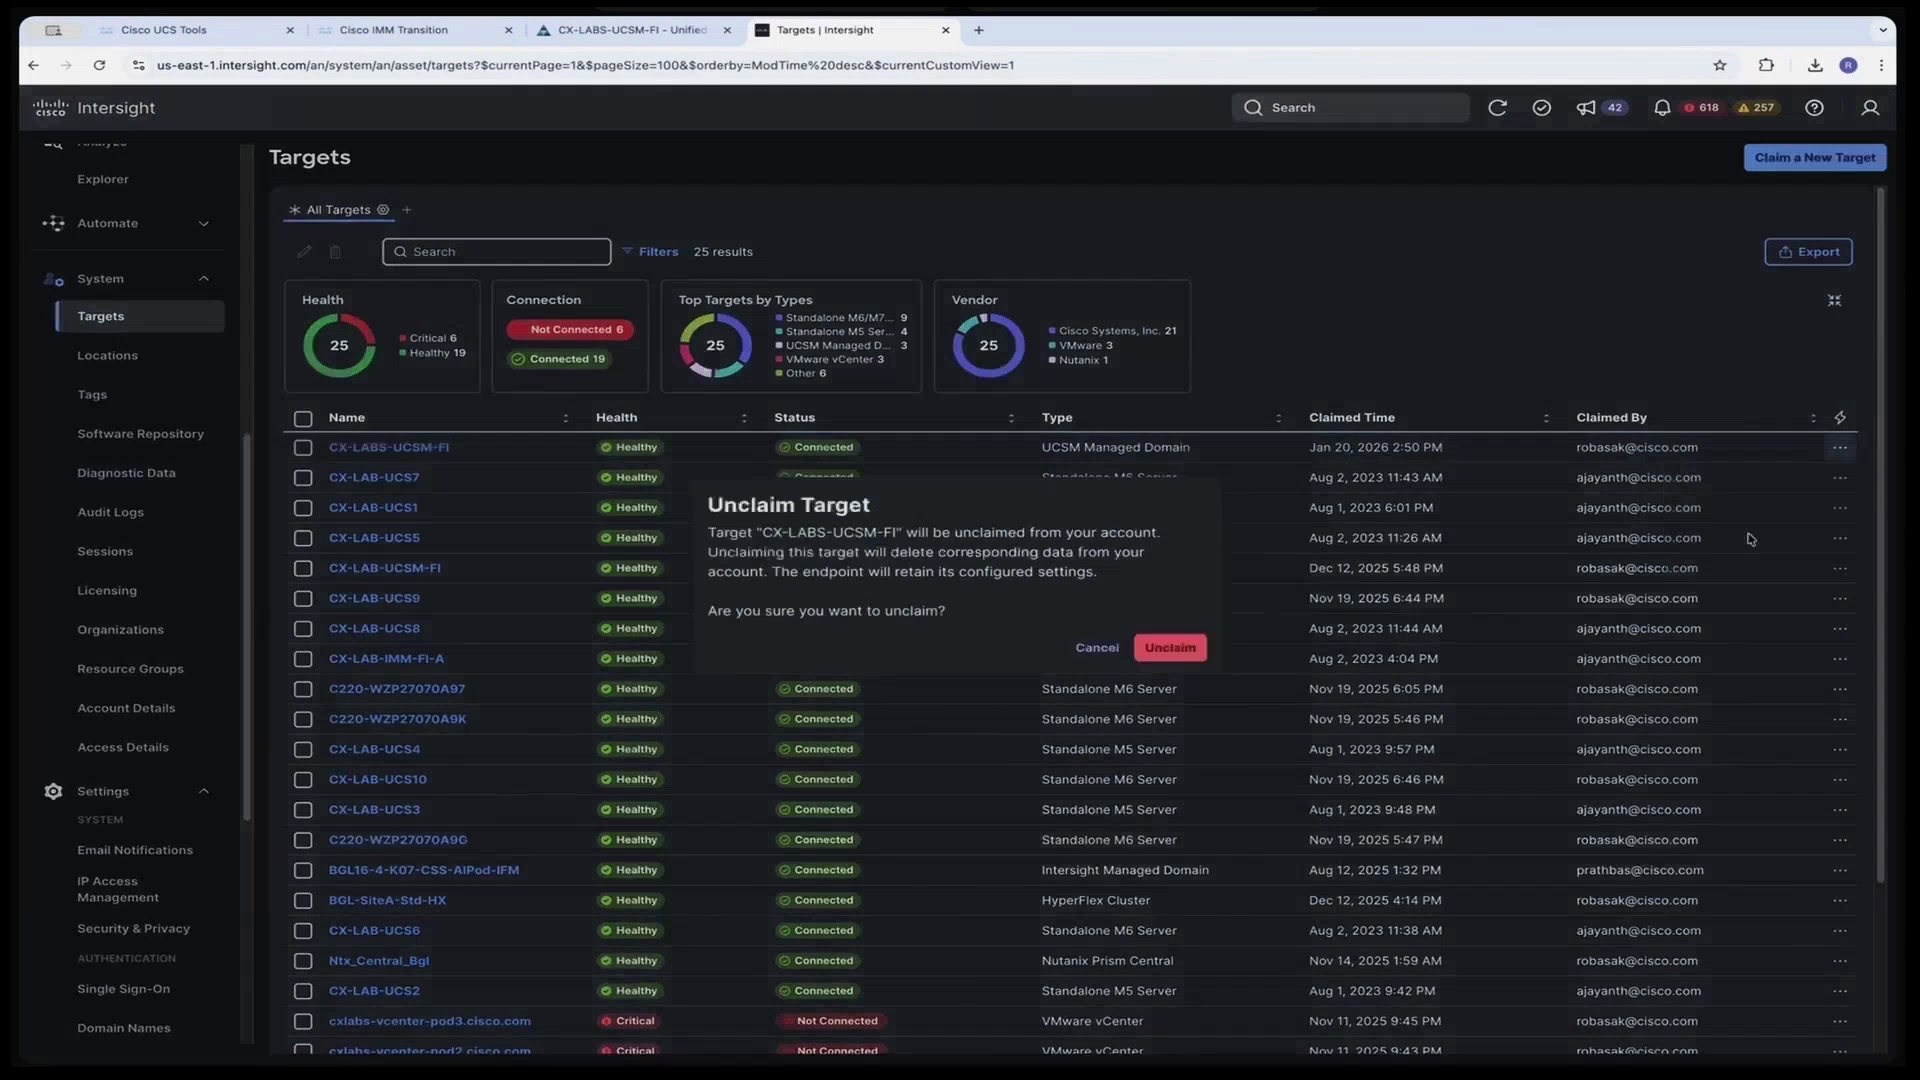This screenshot has height=1080, width=1920.
Task: Confirm with the red Unclaim button
Action: 1170,648
